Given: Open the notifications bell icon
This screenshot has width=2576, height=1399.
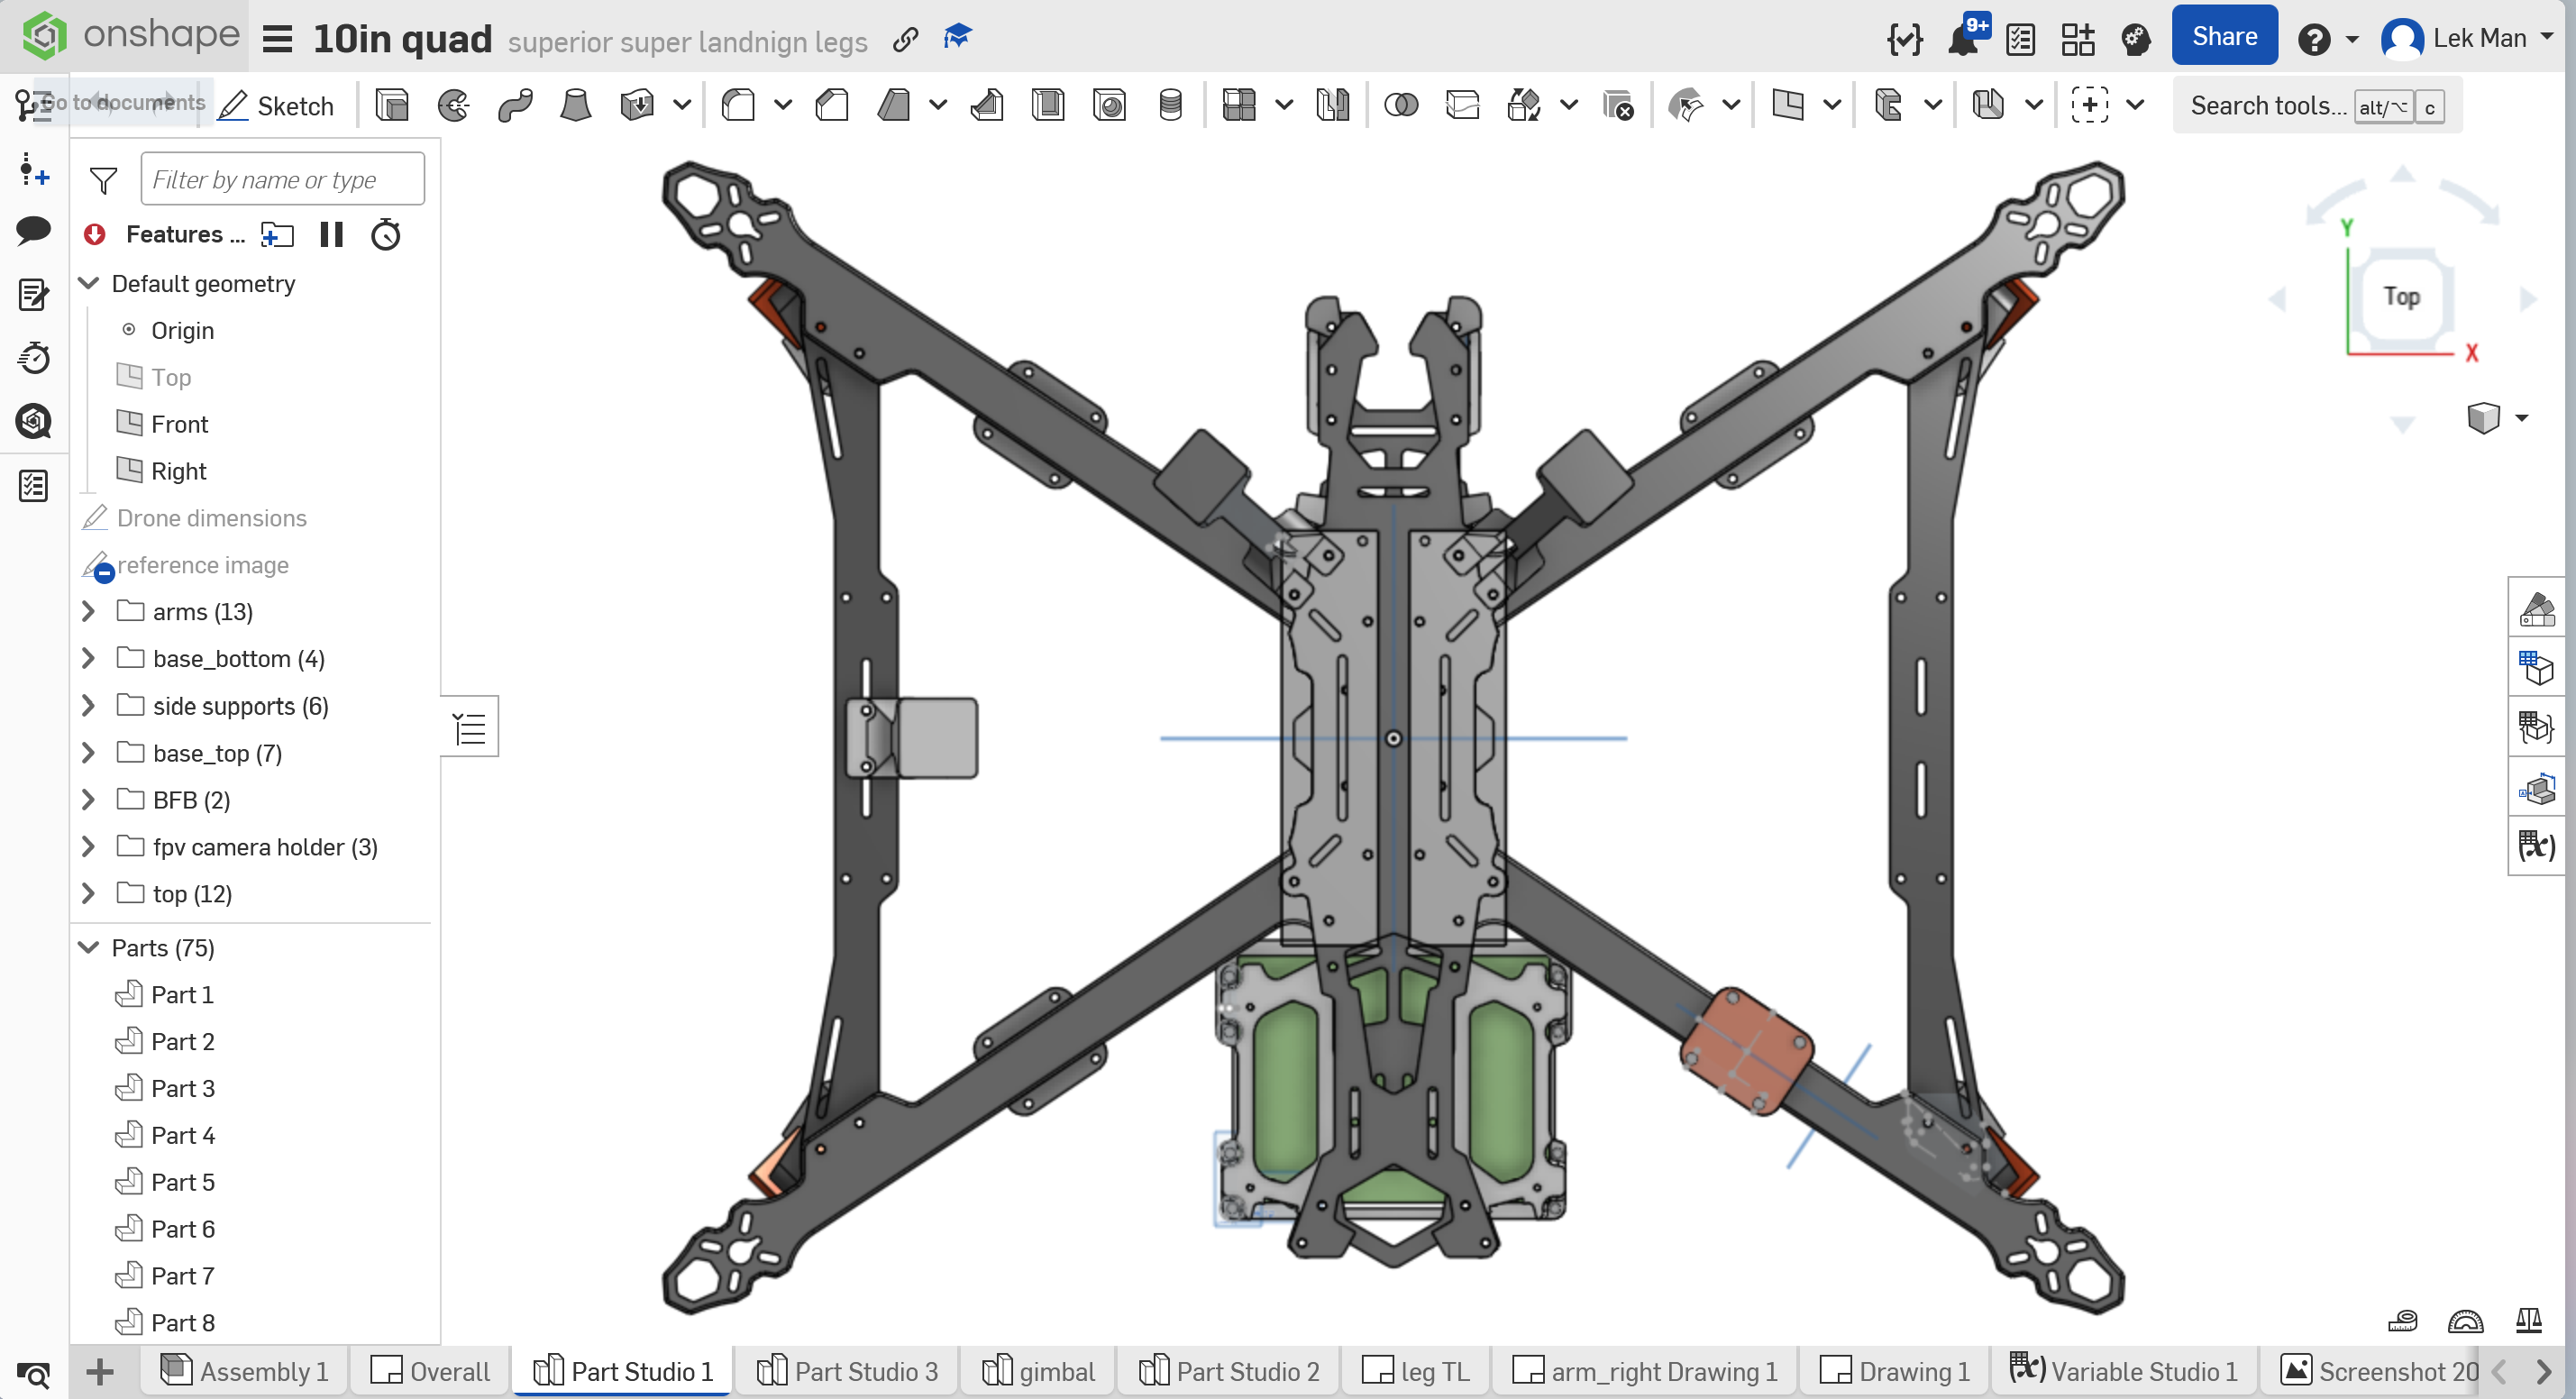Looking at the screenshot, I should [x=1965, y=39].
